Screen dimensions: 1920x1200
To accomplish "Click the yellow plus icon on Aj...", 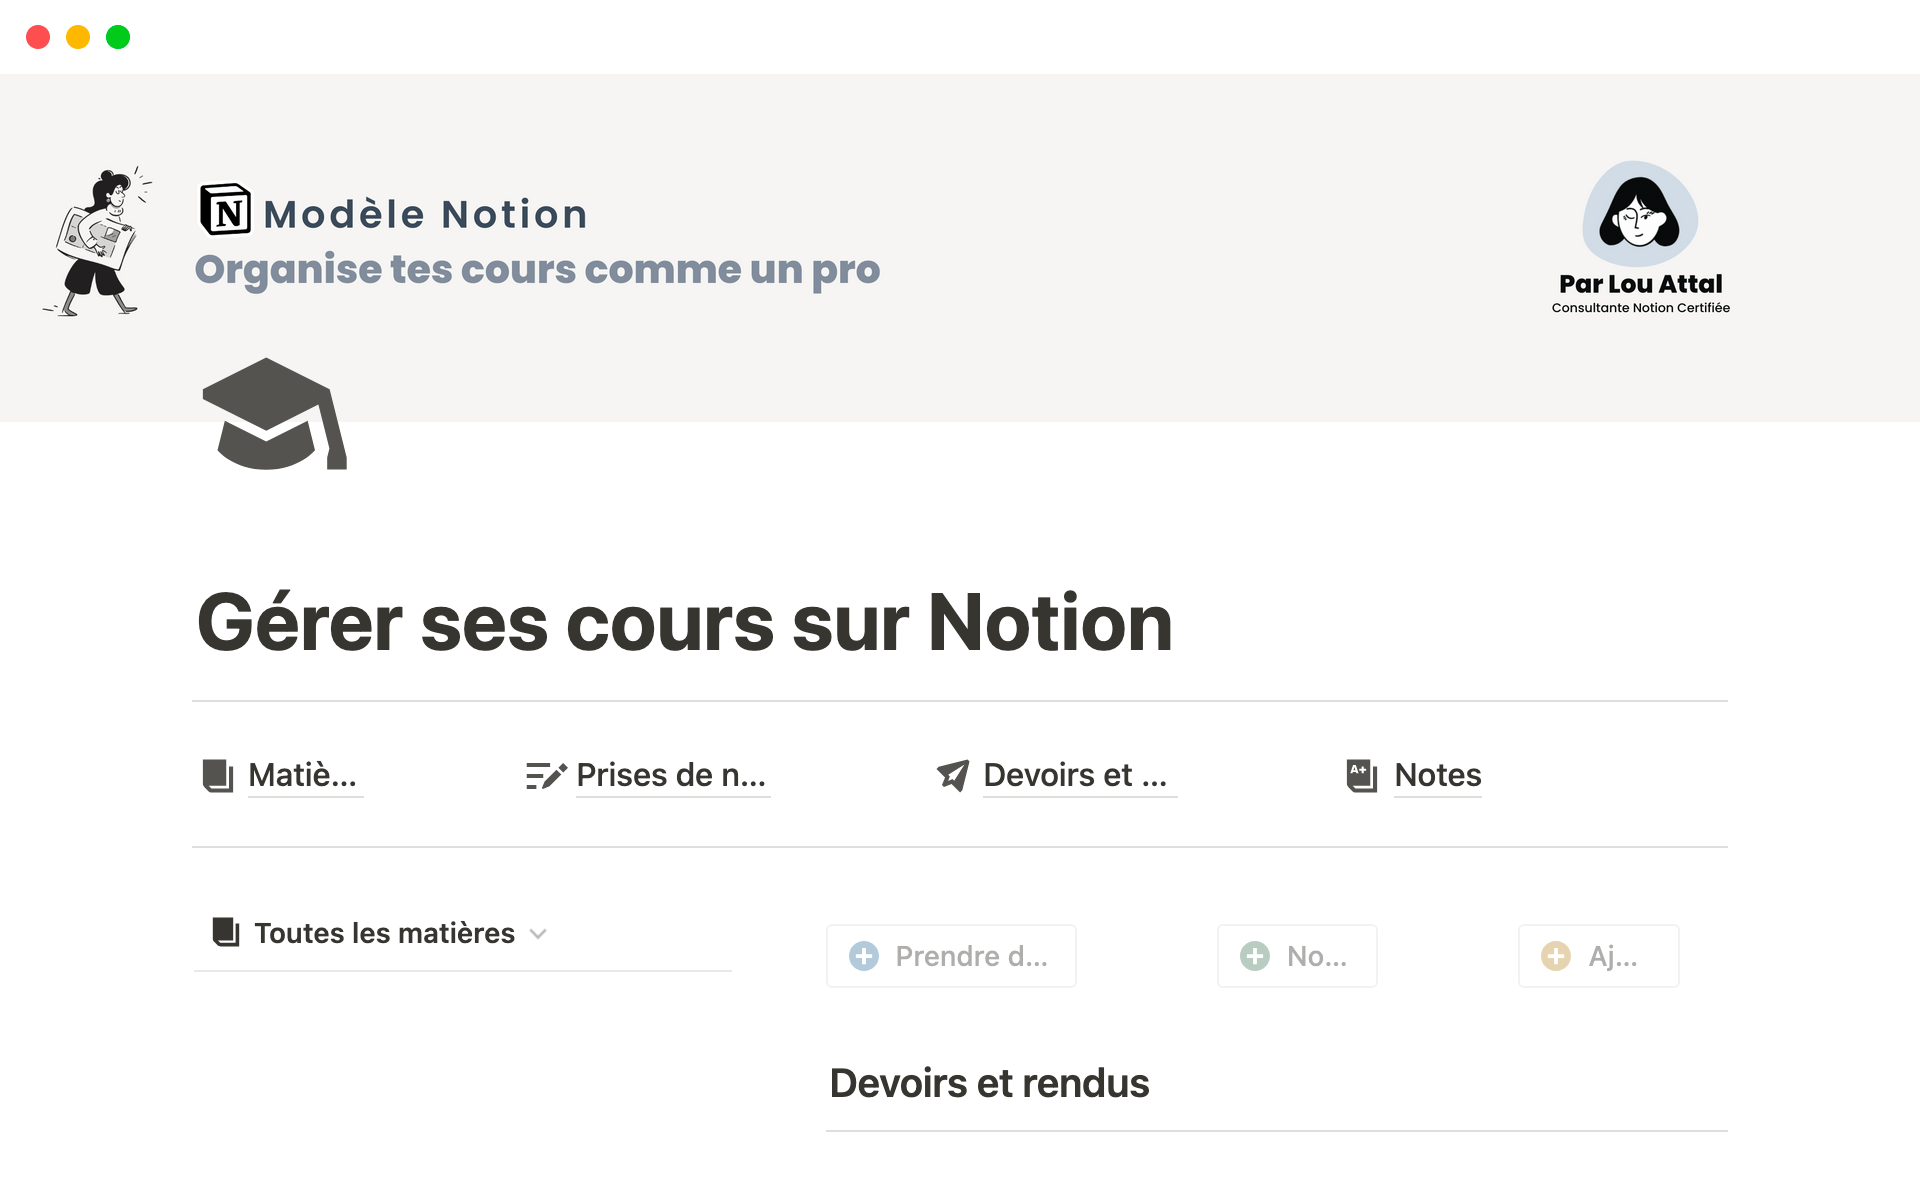I will tap(1556, 956).
